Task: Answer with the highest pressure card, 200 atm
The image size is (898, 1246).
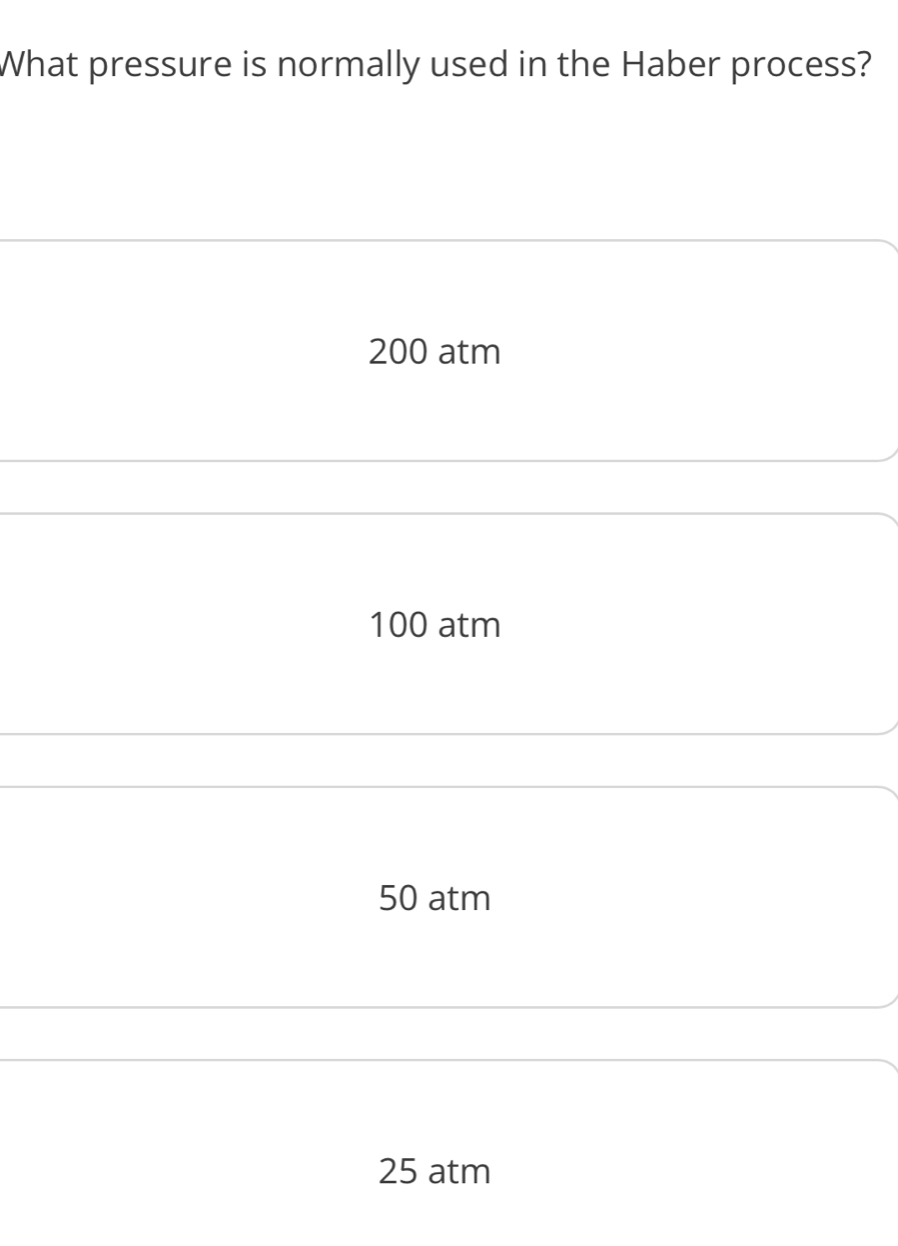Action: [449, 351]
